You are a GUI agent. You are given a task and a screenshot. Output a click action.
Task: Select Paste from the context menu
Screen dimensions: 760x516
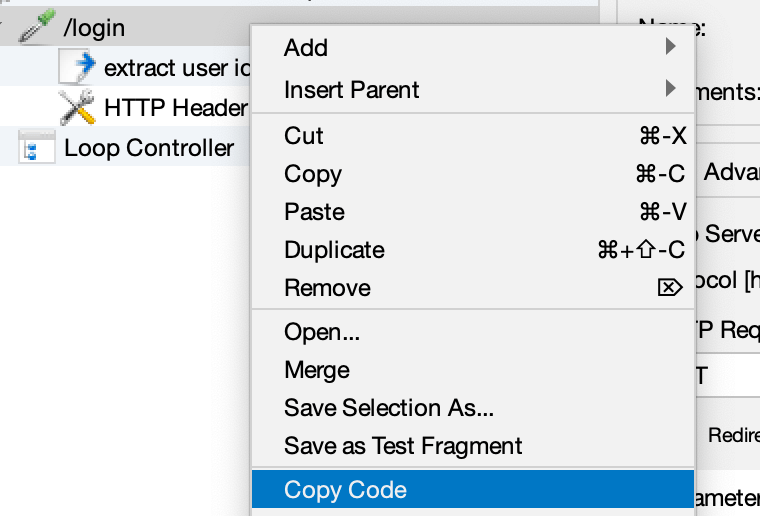[x=314, y=211]
